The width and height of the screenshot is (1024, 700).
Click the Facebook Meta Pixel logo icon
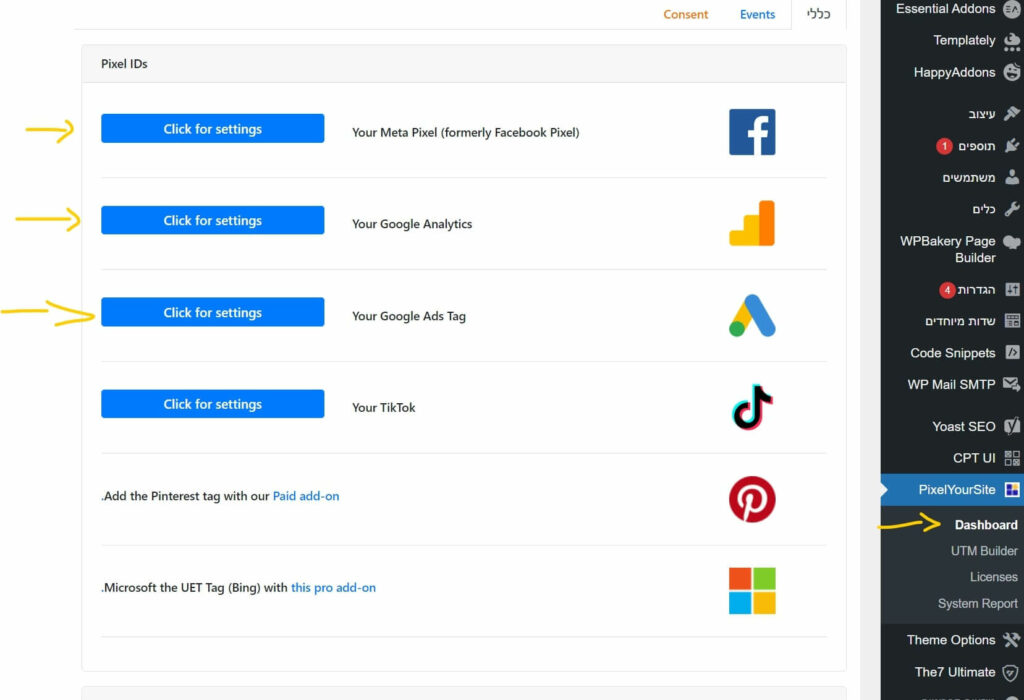click(x=752, y=132)
